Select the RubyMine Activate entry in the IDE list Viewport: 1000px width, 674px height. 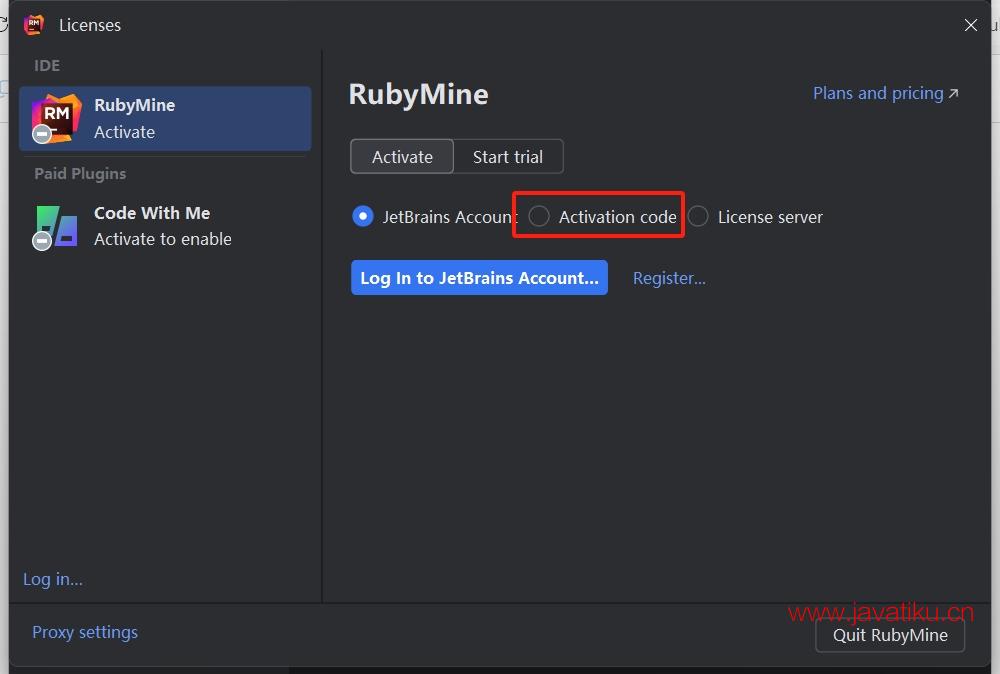tap(165, 119)
